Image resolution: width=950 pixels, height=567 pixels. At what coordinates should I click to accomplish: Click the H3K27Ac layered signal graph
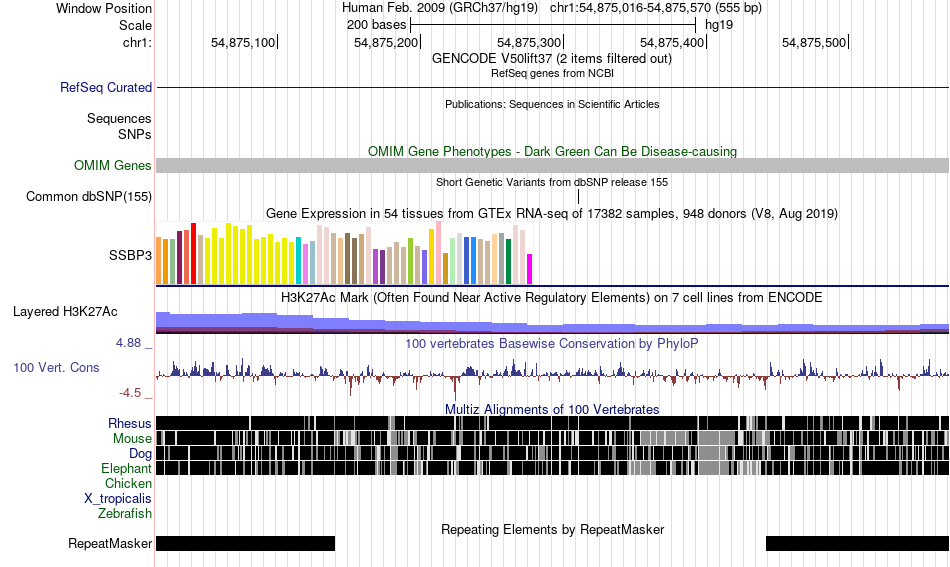(x=552, y=322)
